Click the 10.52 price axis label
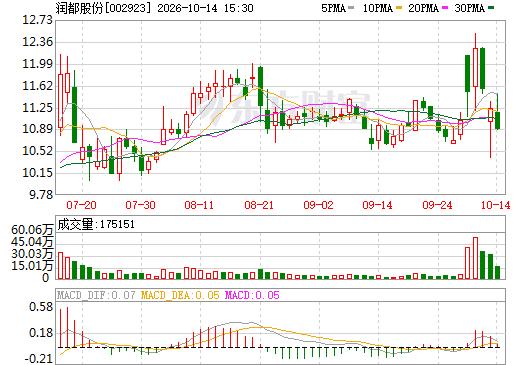The height and width of the screenshot is (365, 520). tap(37, 151)
